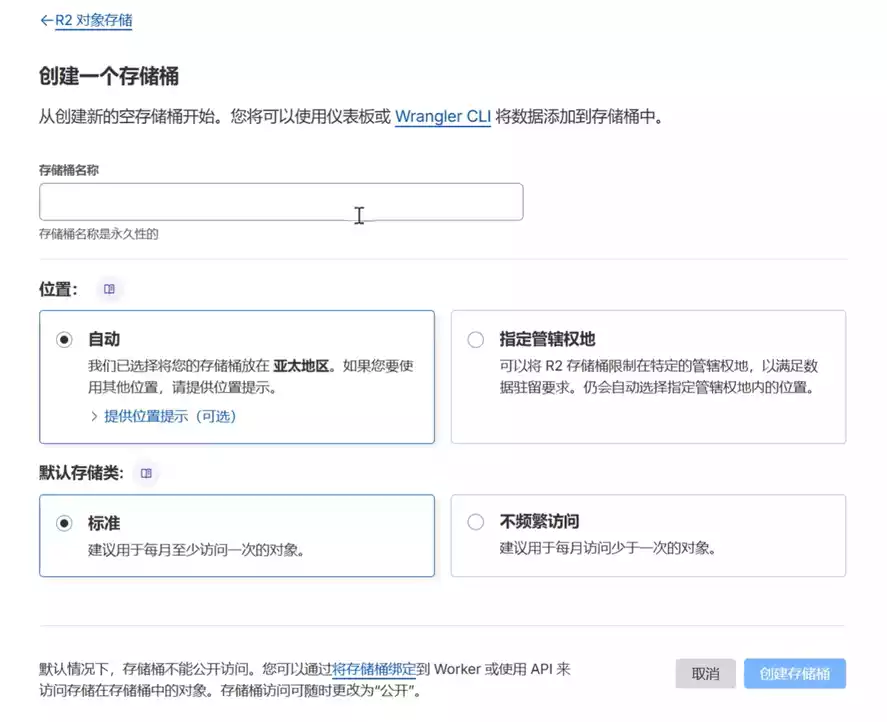Open the docs icon next to 默认存储类

[146, 473]
